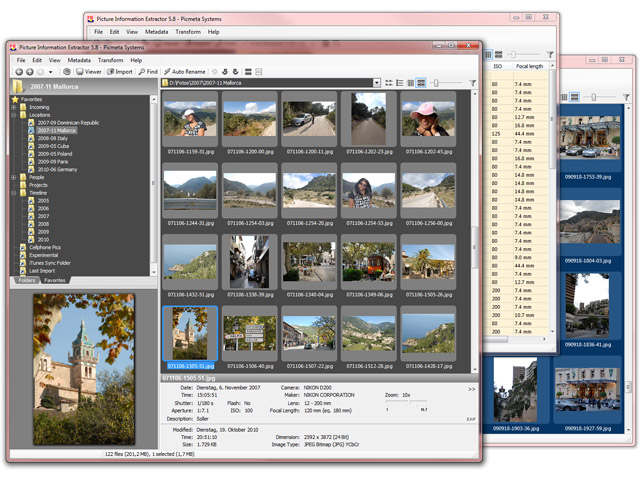This screenshot has width=640, height=480.
Task: Collapse the Locations tree node
Action: 14,115
